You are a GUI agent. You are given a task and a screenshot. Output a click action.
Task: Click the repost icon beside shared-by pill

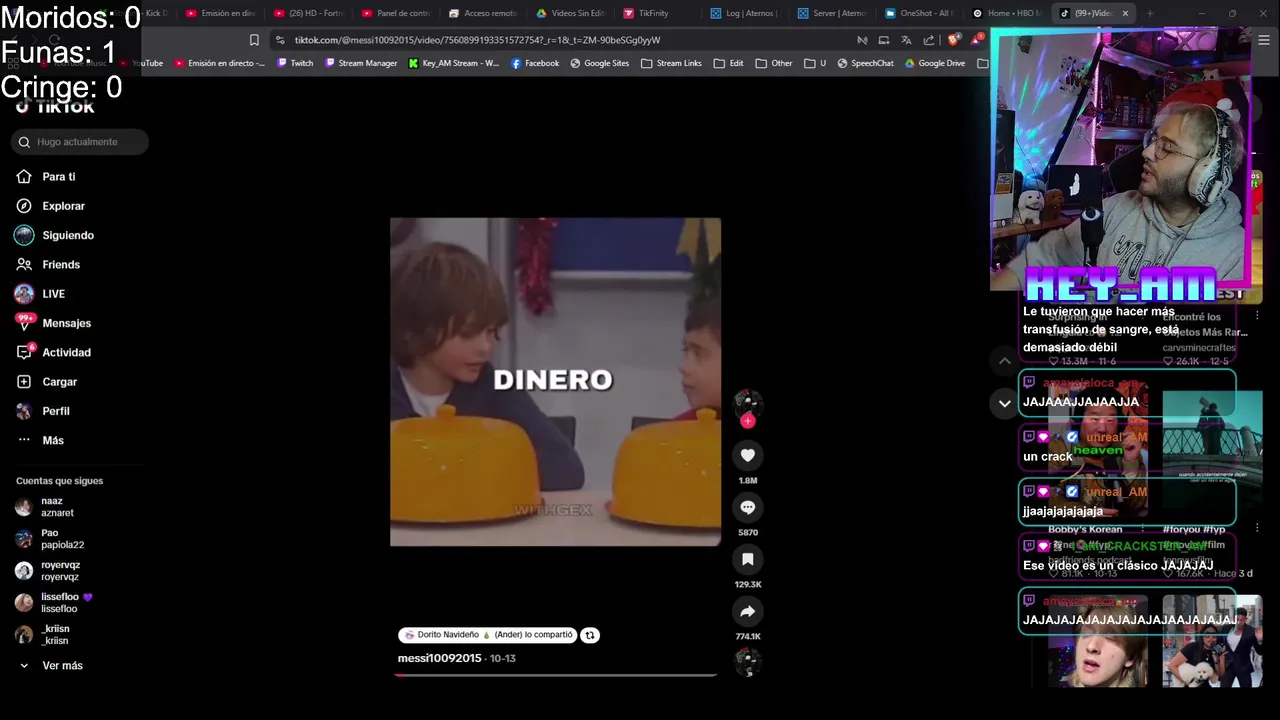(x=590, y=635)
